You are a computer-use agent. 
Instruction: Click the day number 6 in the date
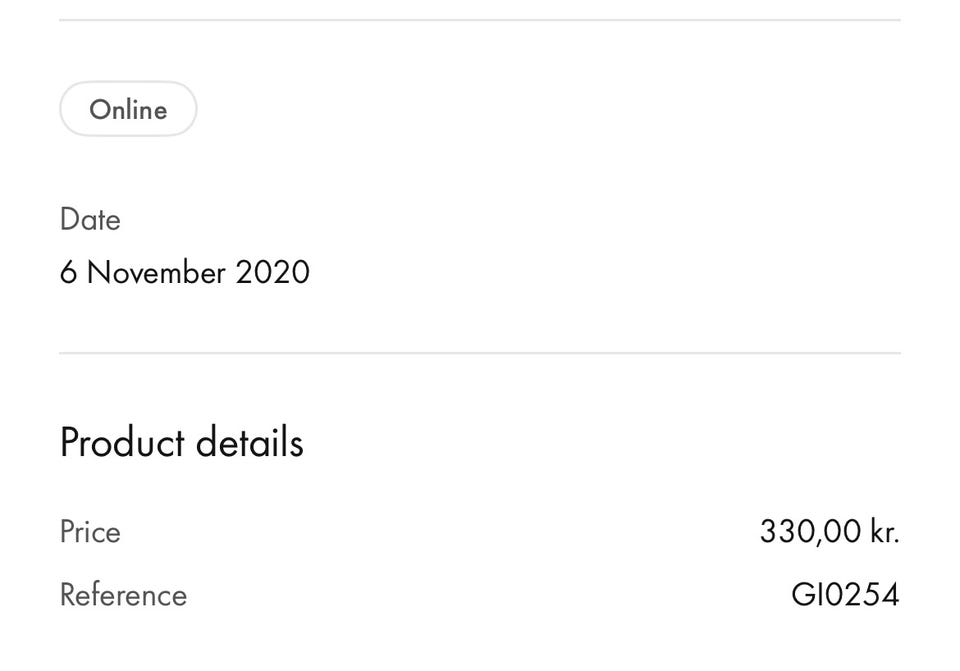tap(68, 272)
